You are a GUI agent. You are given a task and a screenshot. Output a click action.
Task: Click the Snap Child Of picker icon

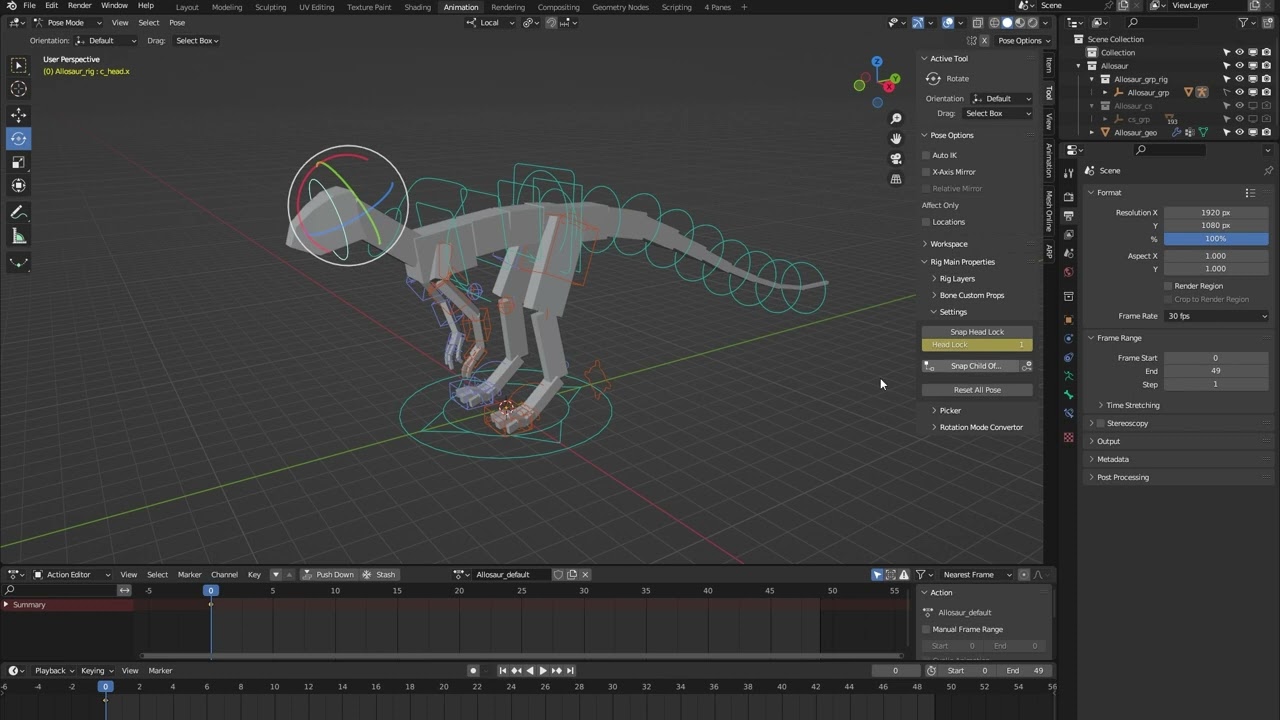pyautogui.click(x=1027, y=366)
